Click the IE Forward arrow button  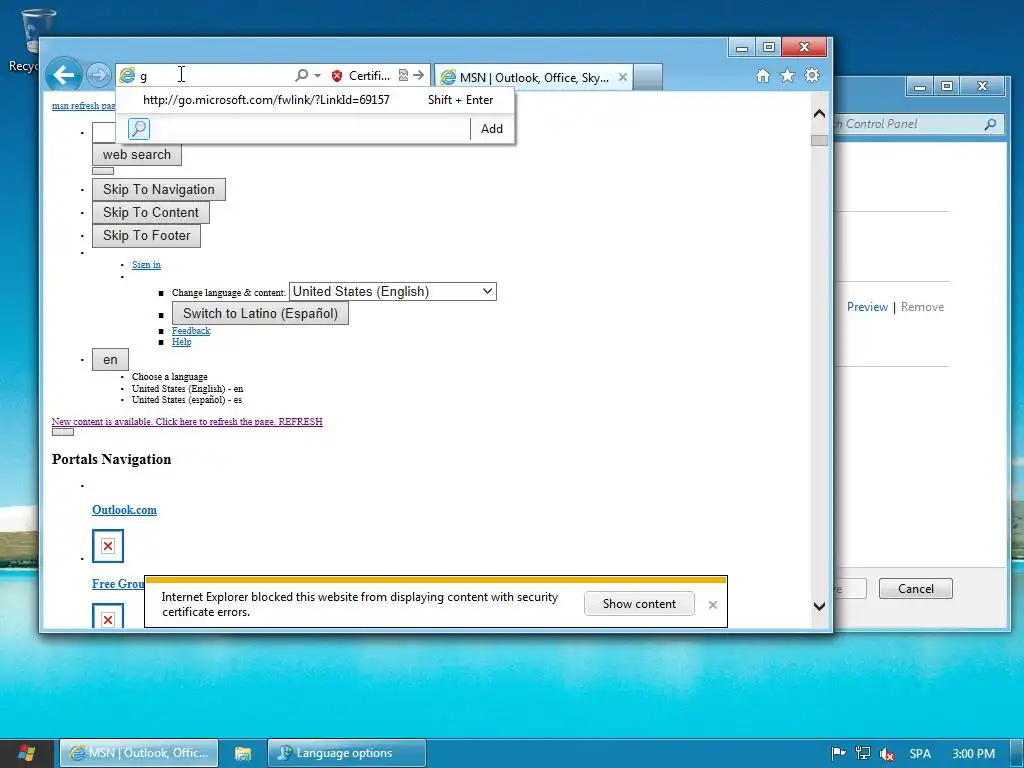tap(99, 76)
